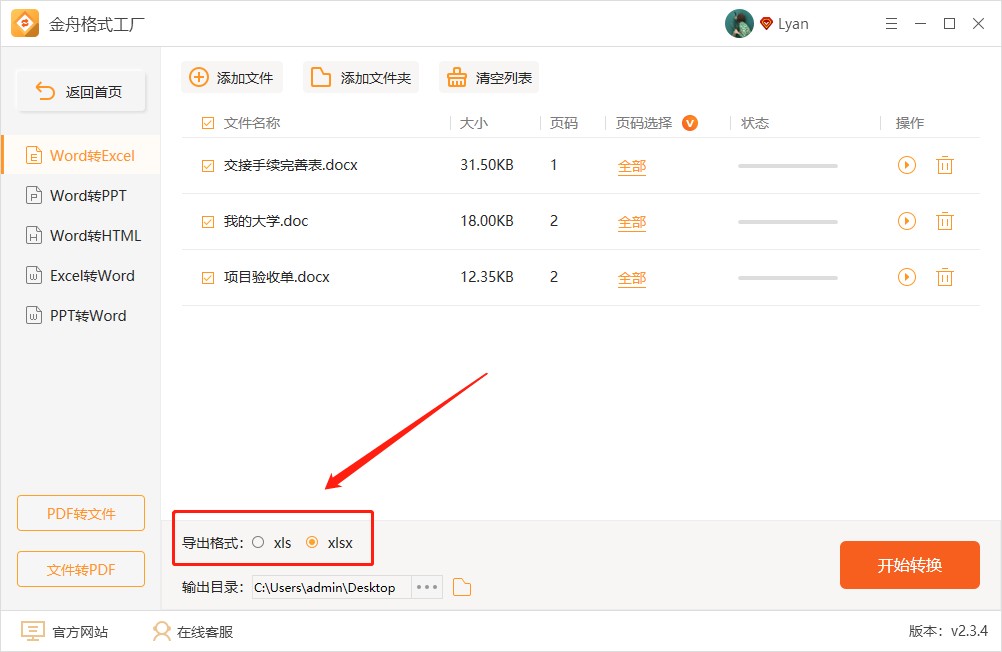Browse output directory with the ... button

pyautogui.click(x=427, y=587)
